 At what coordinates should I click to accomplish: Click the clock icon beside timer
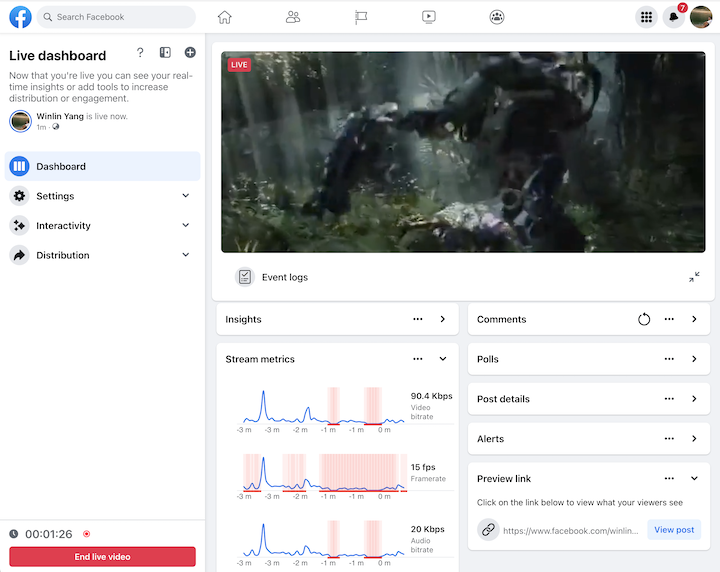(x=14, y=533)
